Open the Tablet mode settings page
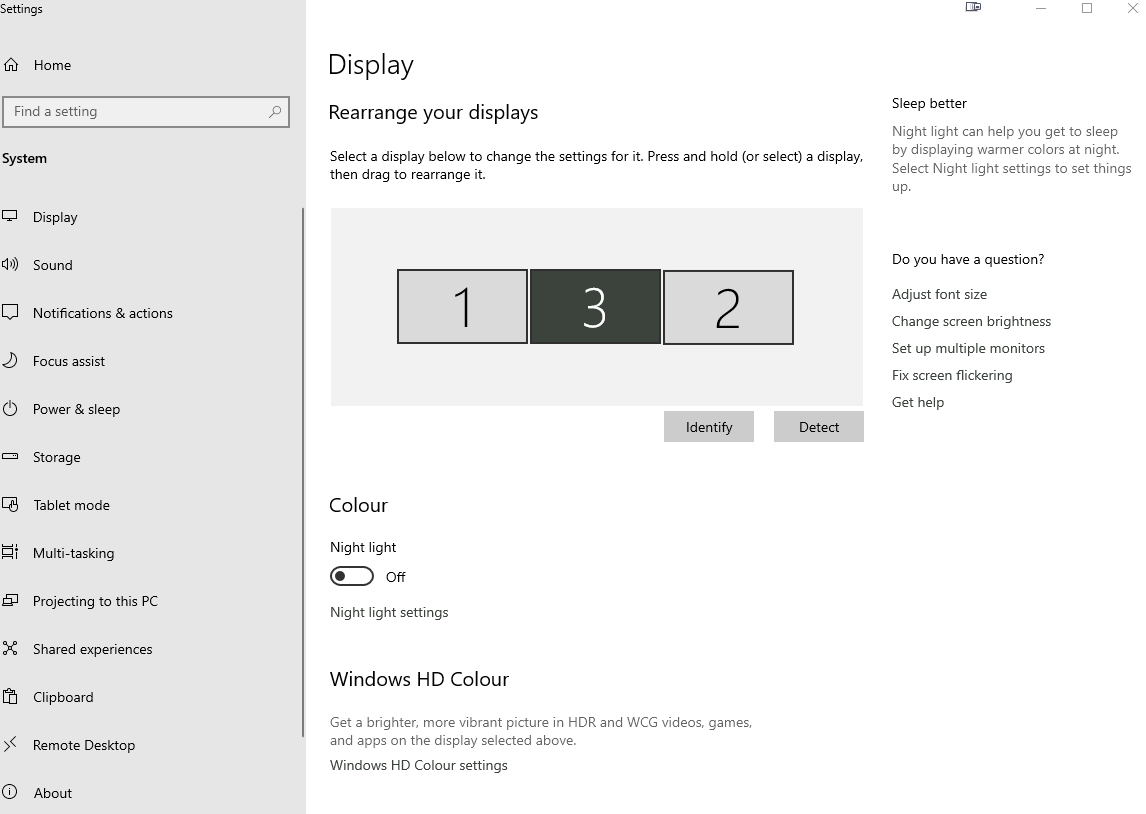This screenshot has width=1146, height=814. tap(71, 505)
